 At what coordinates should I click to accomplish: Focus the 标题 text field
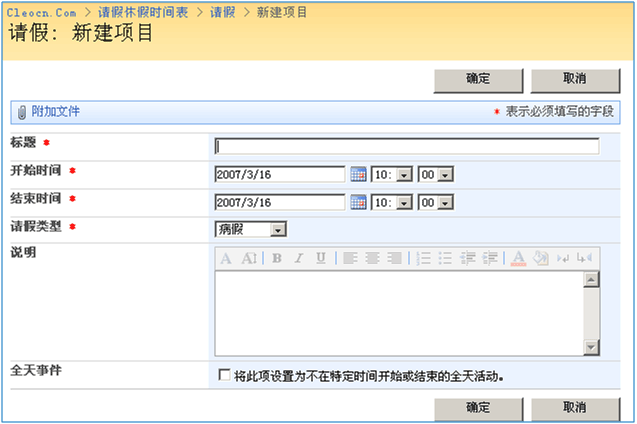pos(407,146)
